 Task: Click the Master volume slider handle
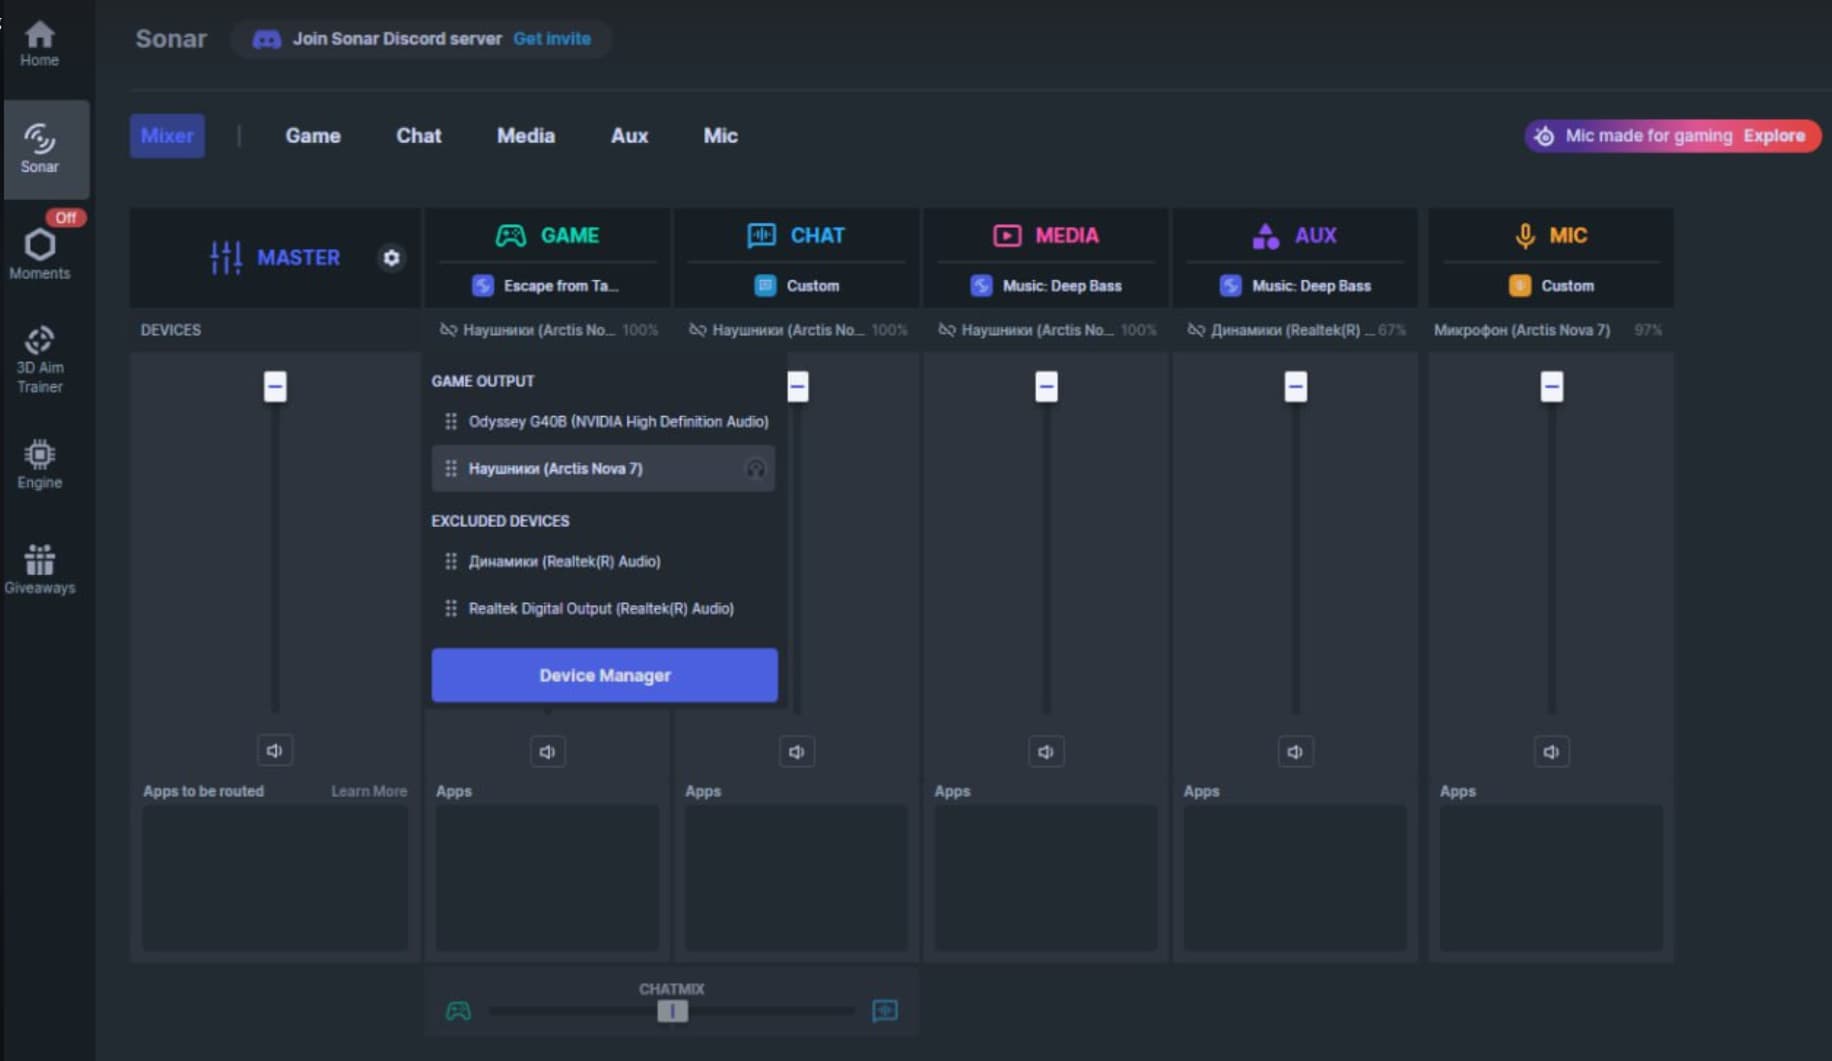pyautogui.click(x=275, y=386)
